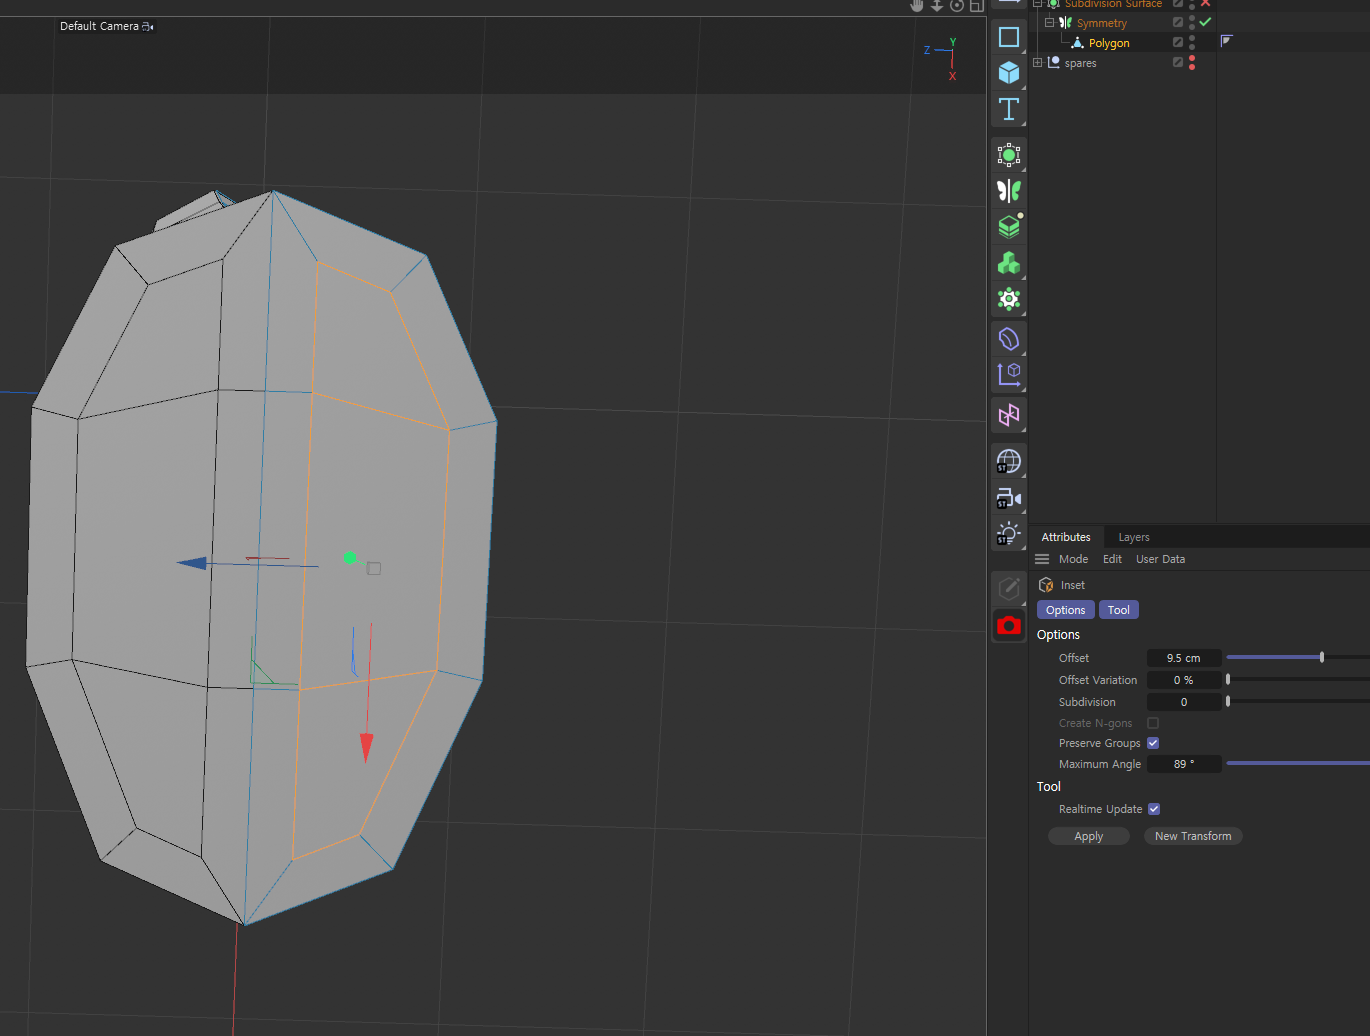The height and width of the screenshot is (1036, 1370).
Task: Select the Text spline tool
Action: point(1009,109)
